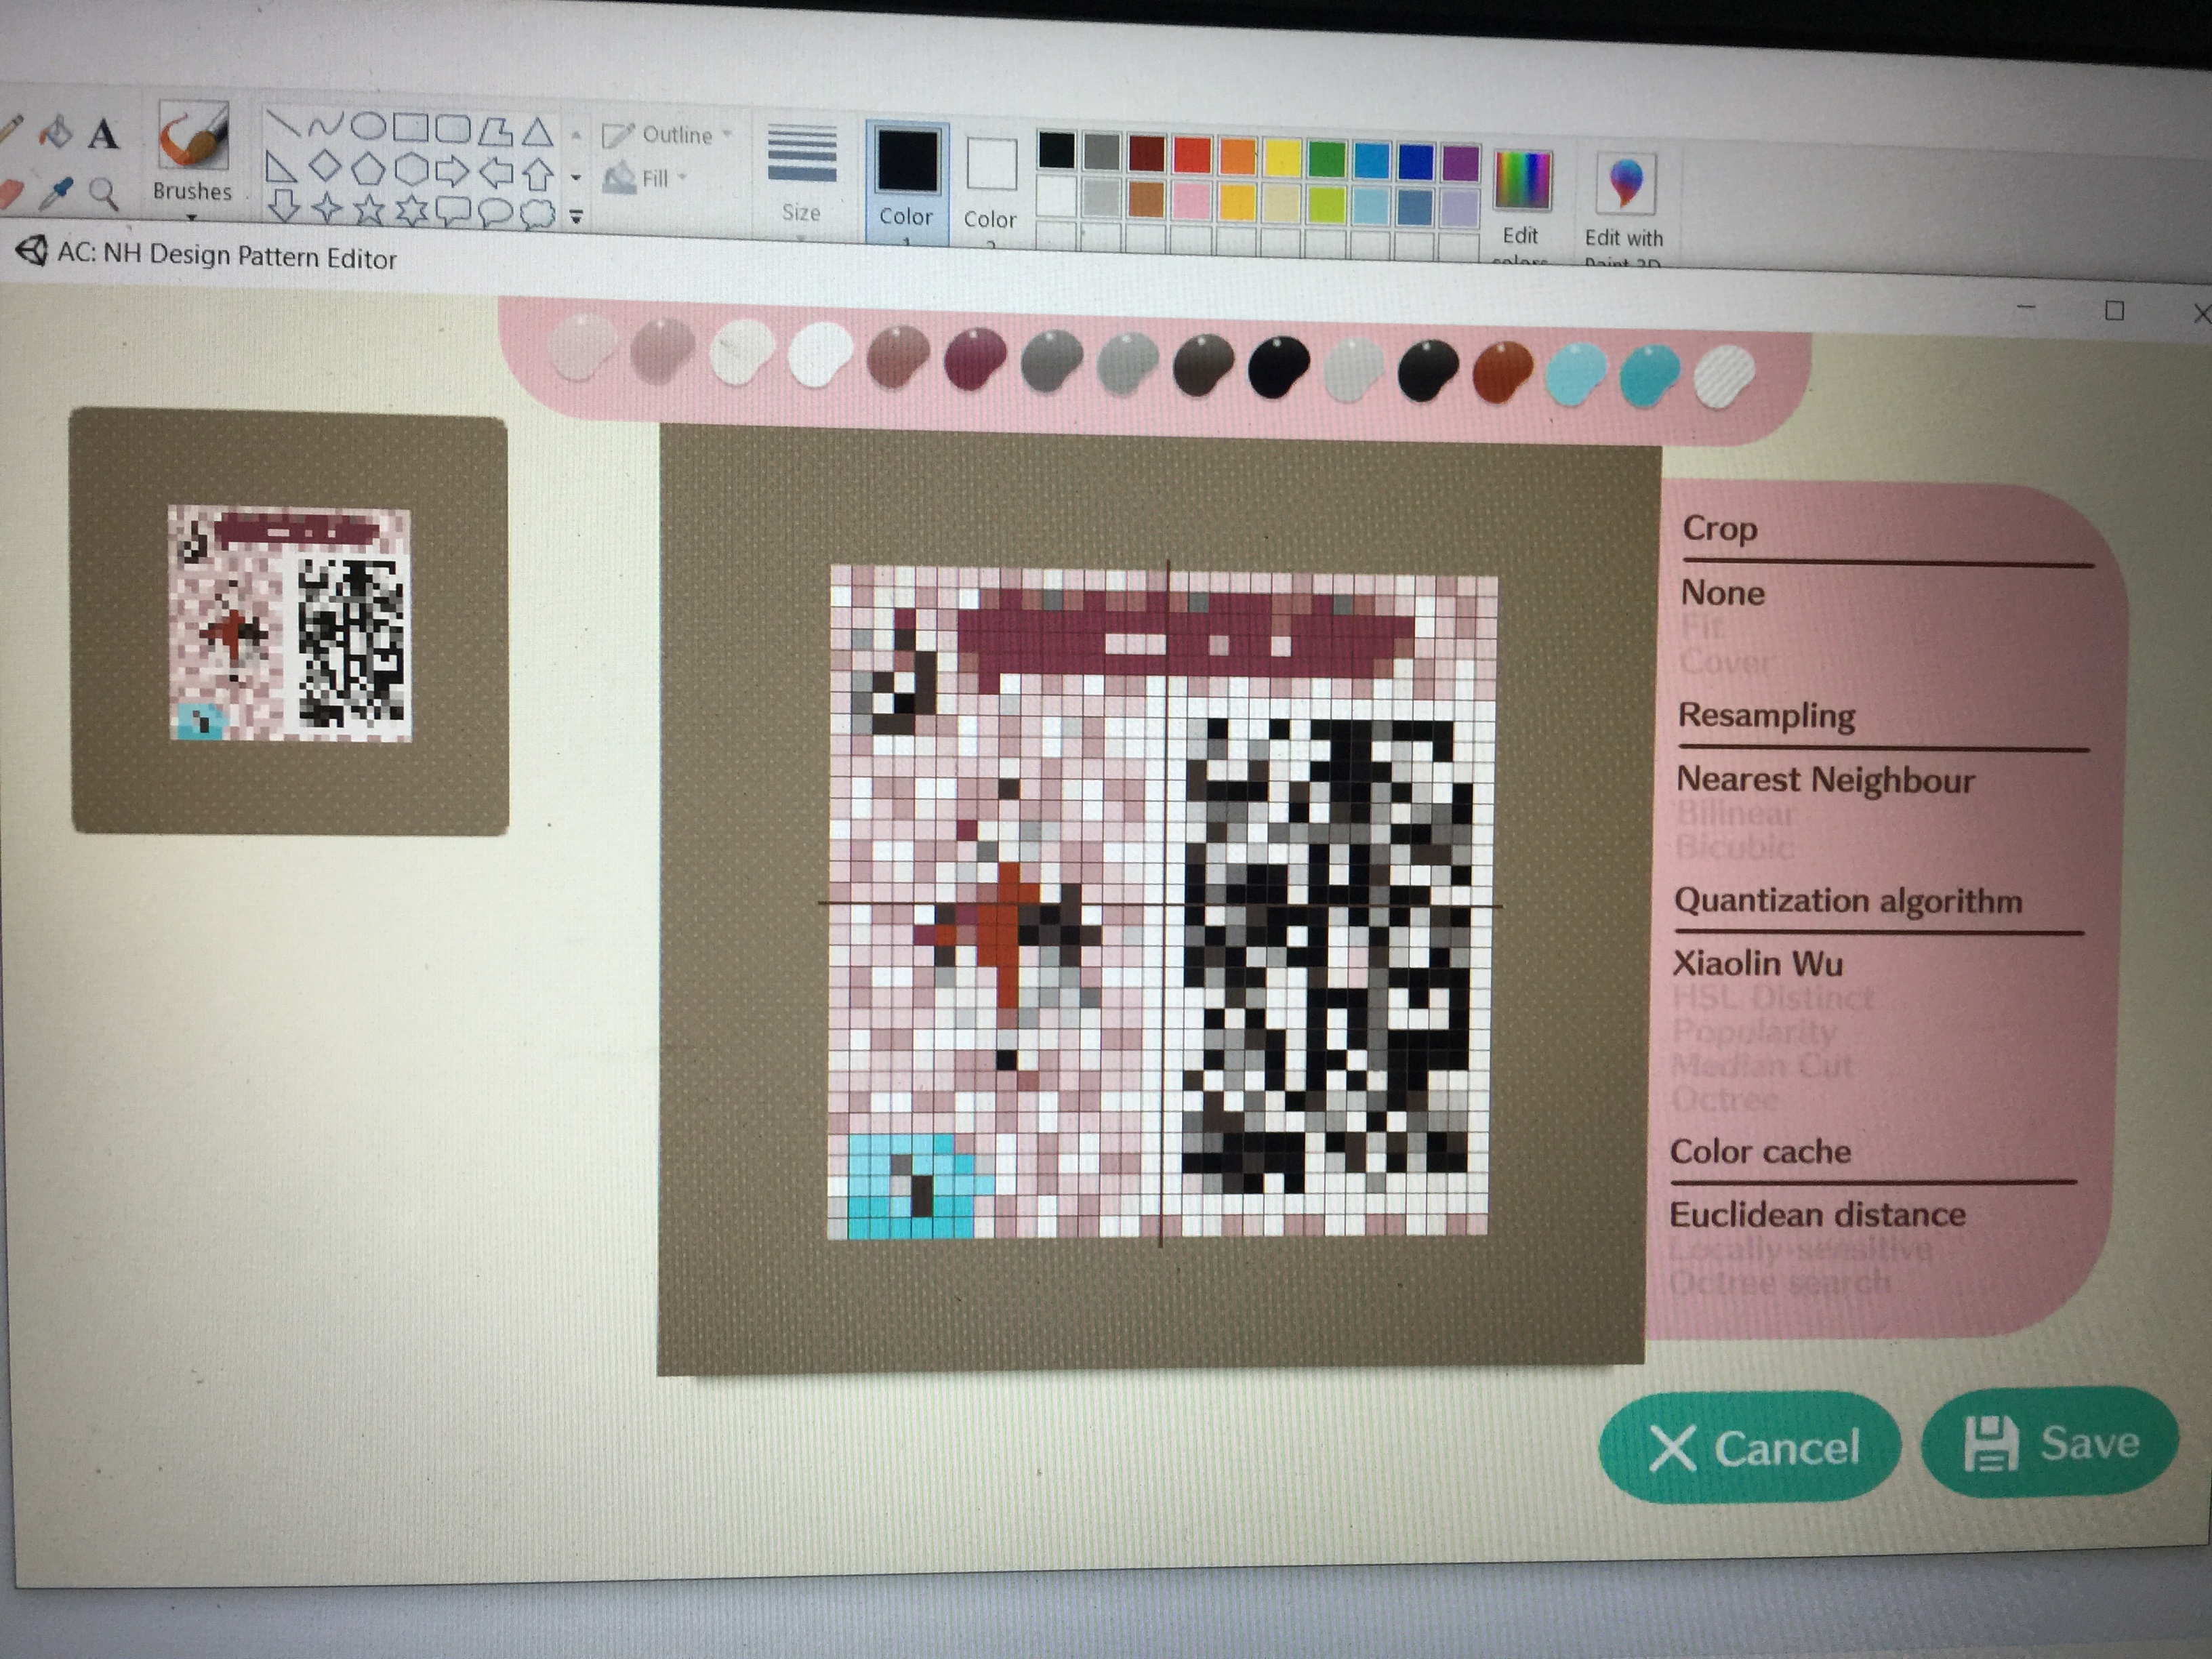The height and width of the screenshot is (1659, 2212).
Task: Pick yellow from the Paint palette
Action: coord(1282,157)
